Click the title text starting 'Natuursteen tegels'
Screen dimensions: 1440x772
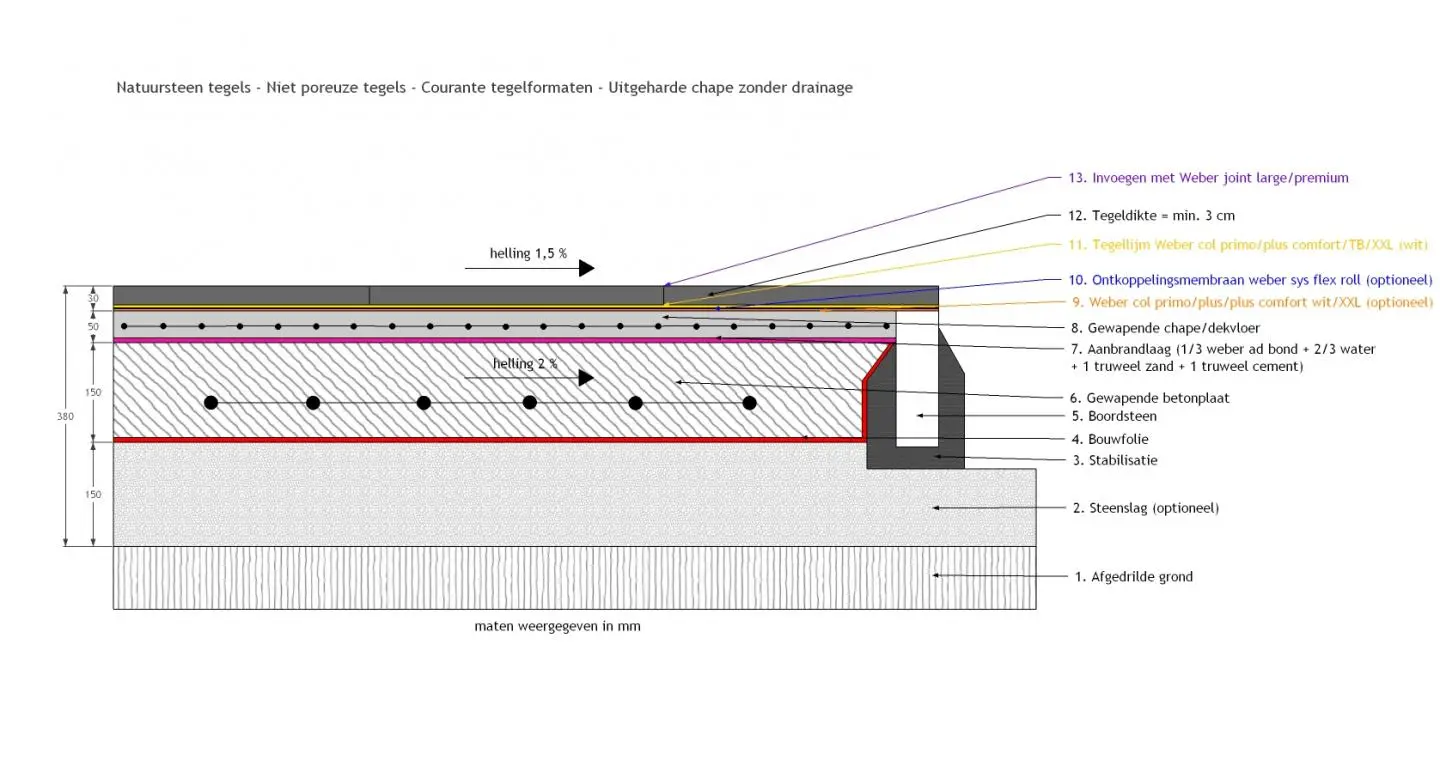point(484,88)
